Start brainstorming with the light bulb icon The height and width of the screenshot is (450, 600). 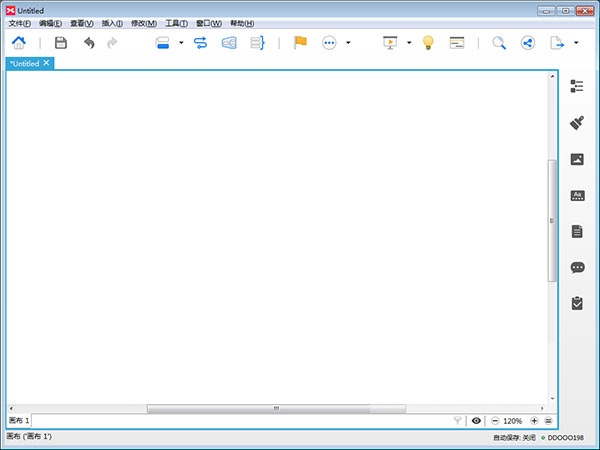click(428, 43)
